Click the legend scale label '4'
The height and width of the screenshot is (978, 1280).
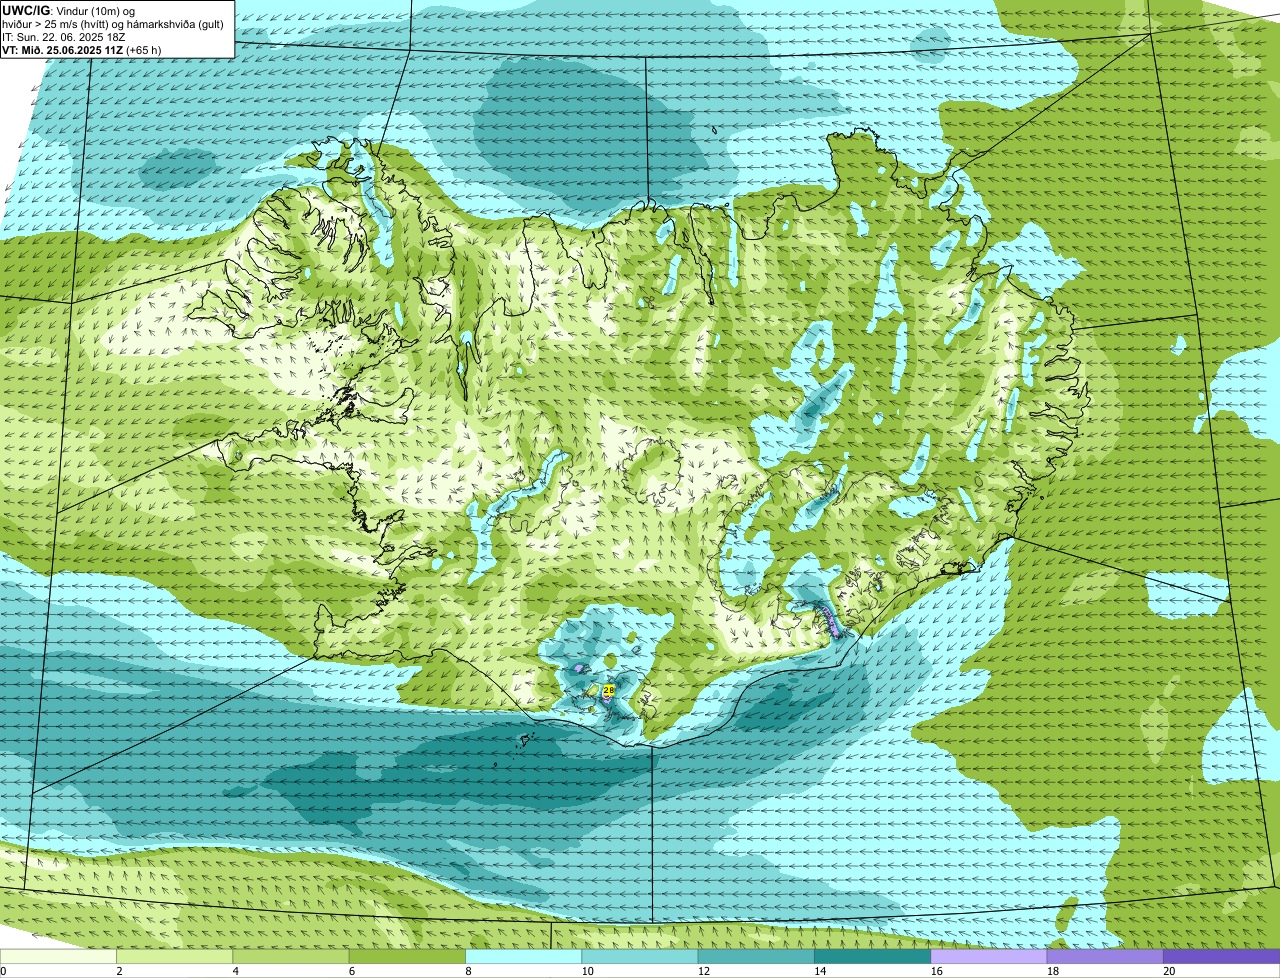[x=235, y=971]
